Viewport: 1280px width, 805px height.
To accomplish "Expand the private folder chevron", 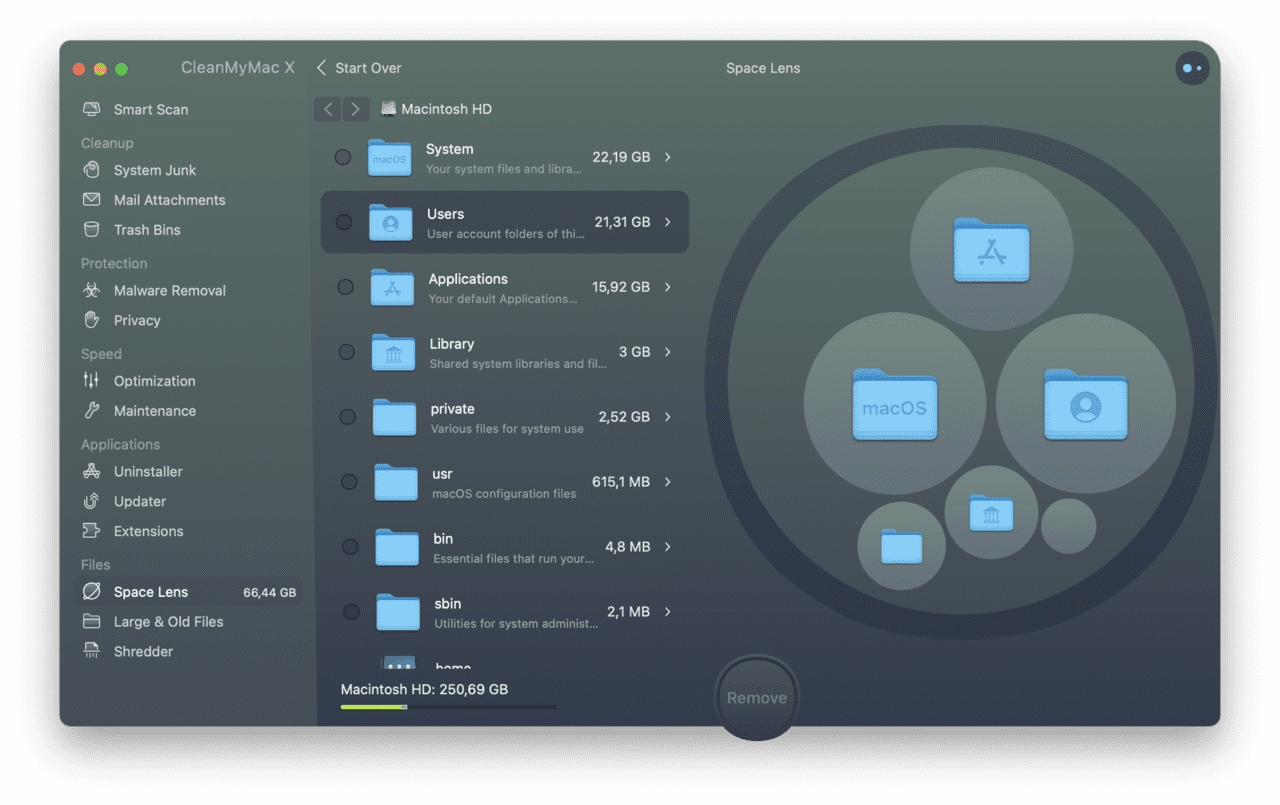I will click(x=668, y=417).
